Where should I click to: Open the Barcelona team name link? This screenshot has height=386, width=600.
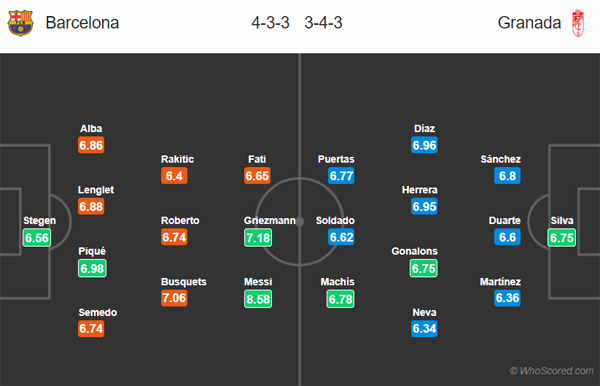point(82,23)
